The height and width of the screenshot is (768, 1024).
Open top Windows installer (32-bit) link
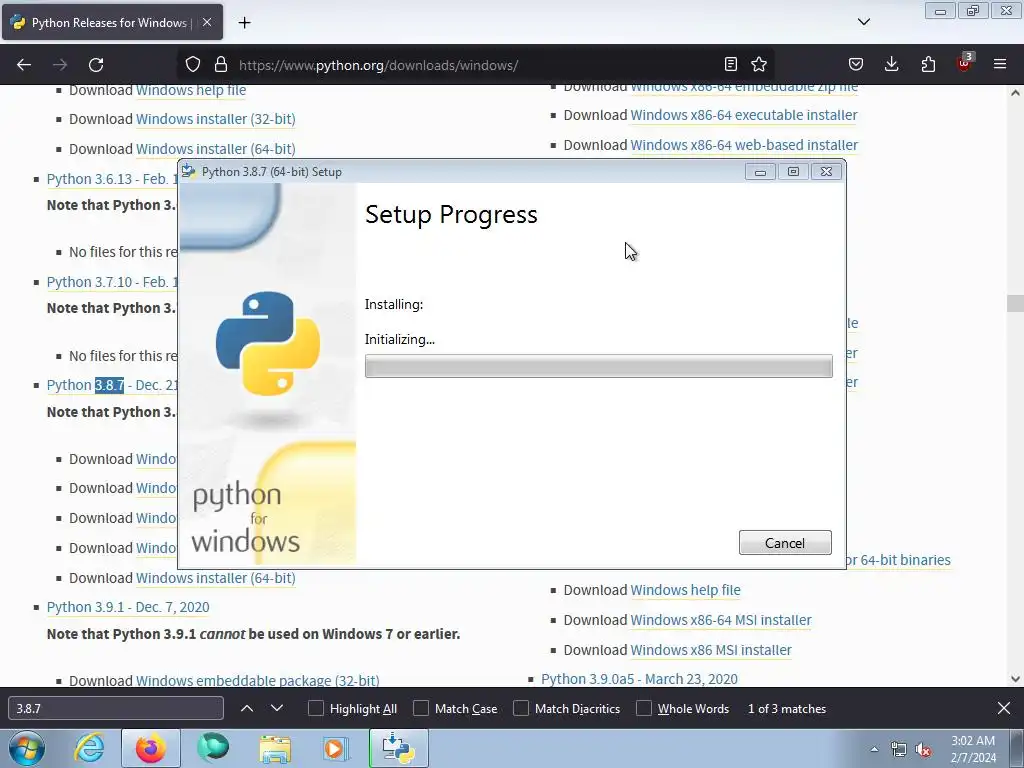coord(216,119)
